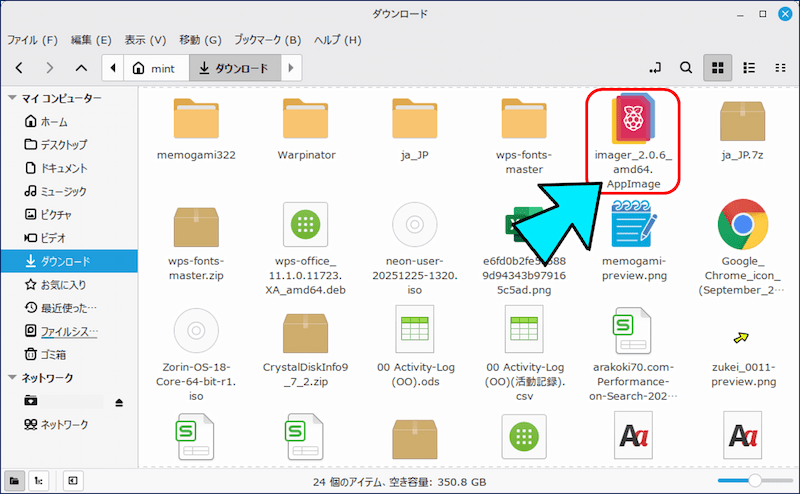
Task: Open ビデオ in the sidebar
Action: coord(69,238)
